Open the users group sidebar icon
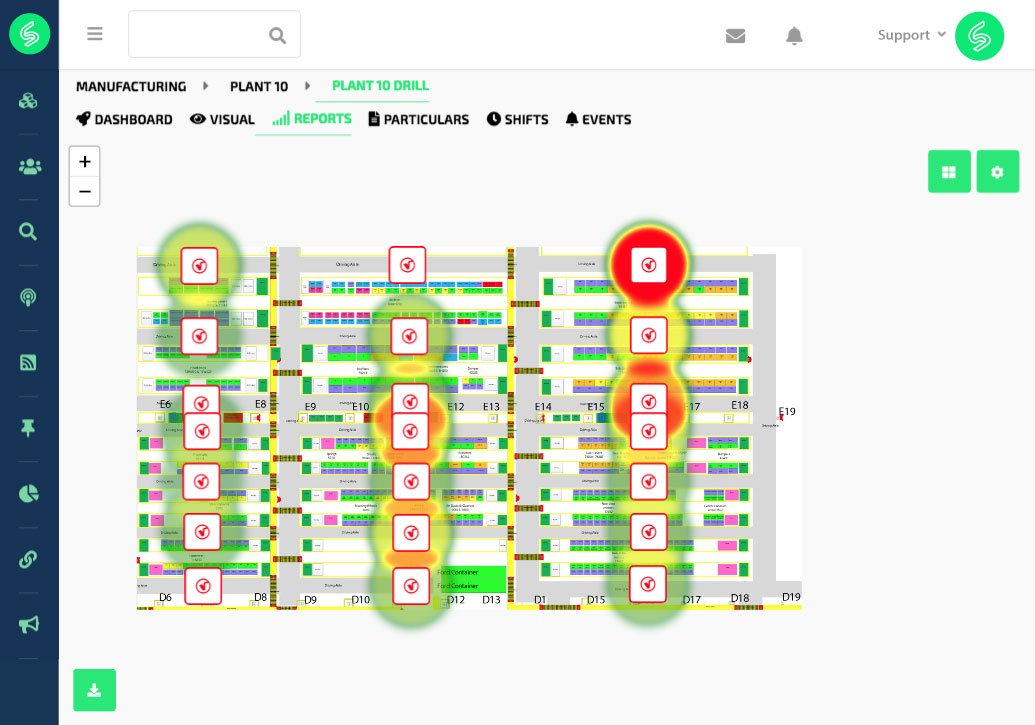The height and width of the screenshot is (725, 1035). click(29, 166)
